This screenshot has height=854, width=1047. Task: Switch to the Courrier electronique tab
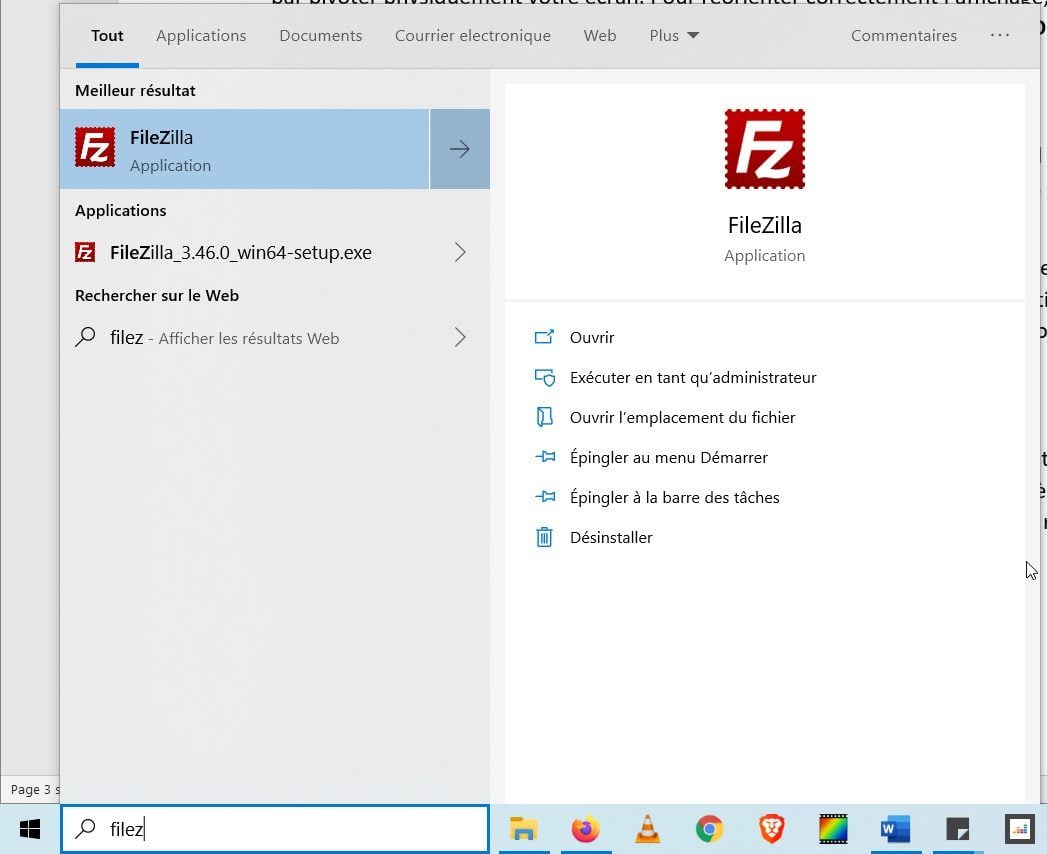pyautogui.click(x=473, y=35)
